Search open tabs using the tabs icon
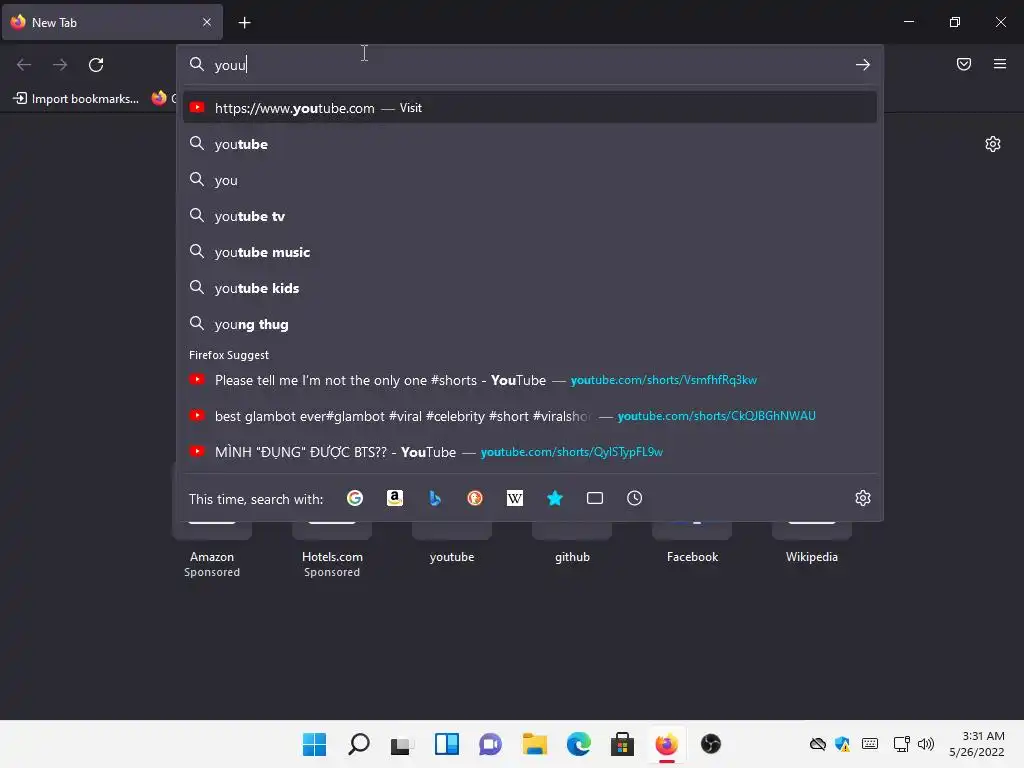 [594, 498]
